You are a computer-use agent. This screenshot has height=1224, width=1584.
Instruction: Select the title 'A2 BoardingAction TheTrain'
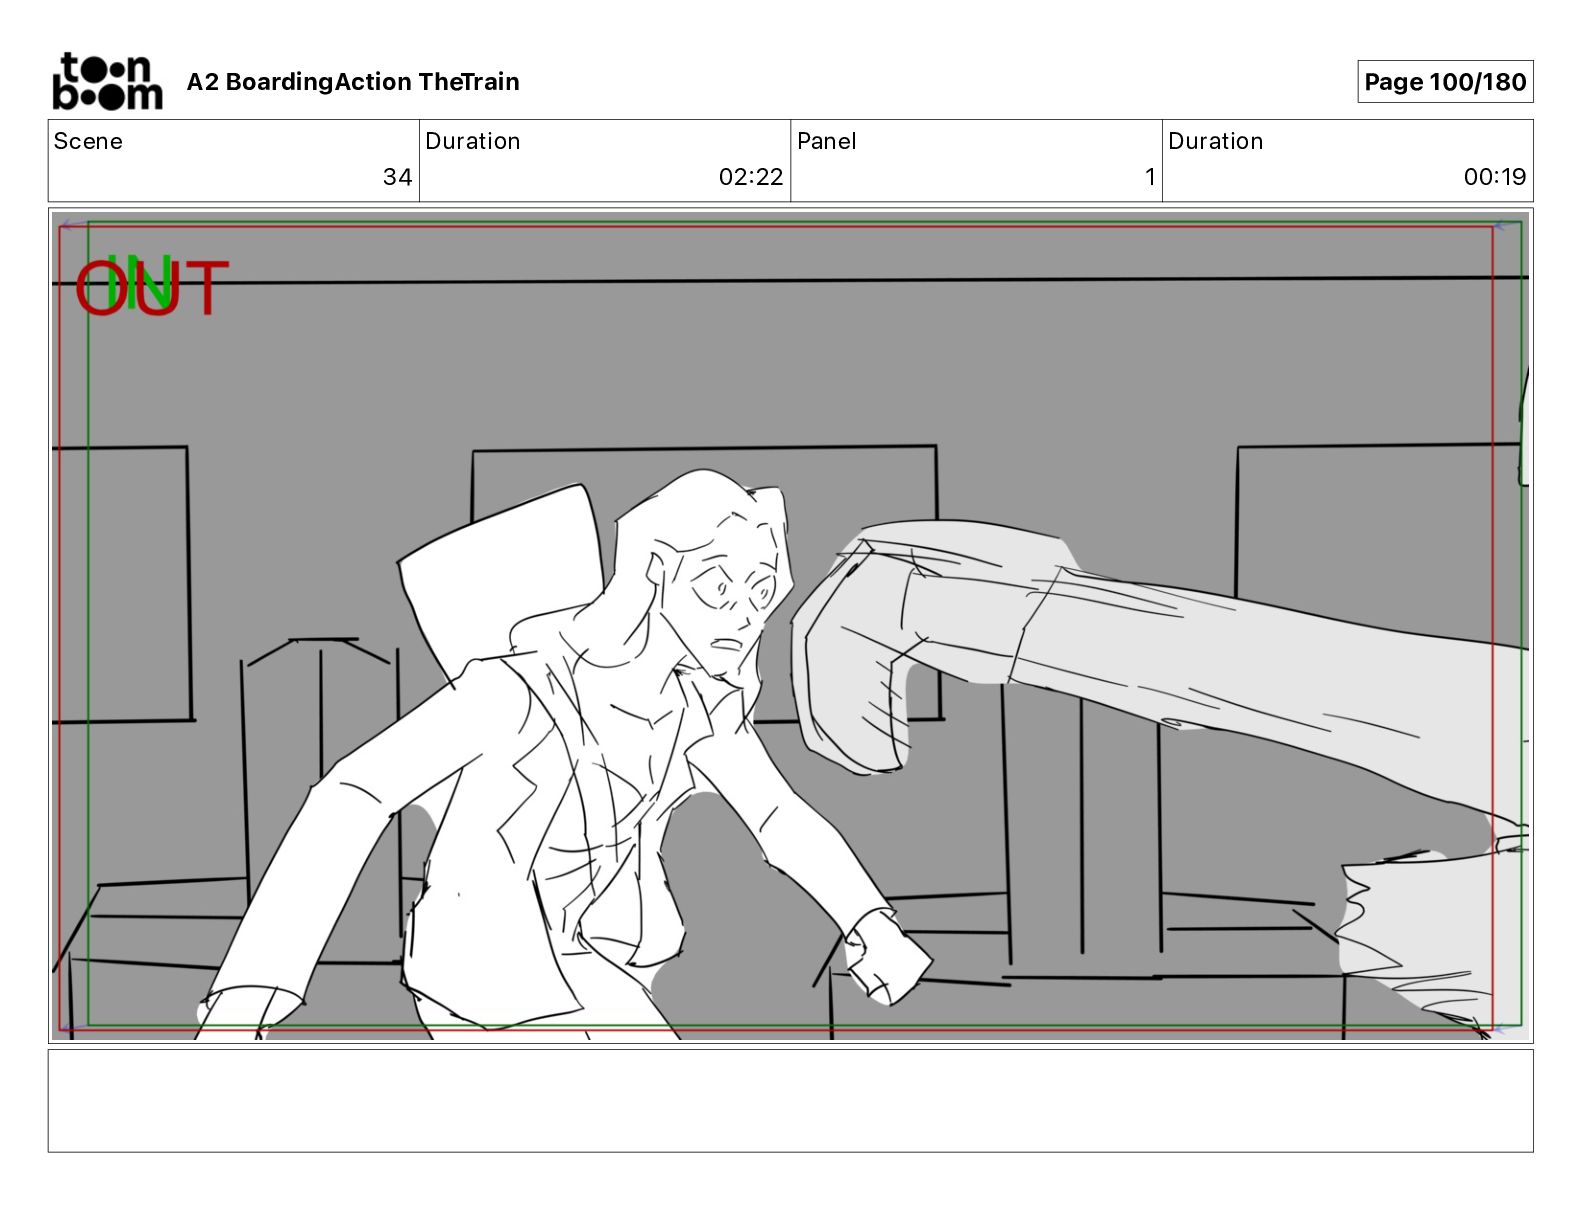pyautogui.click(x=353, y=82)
